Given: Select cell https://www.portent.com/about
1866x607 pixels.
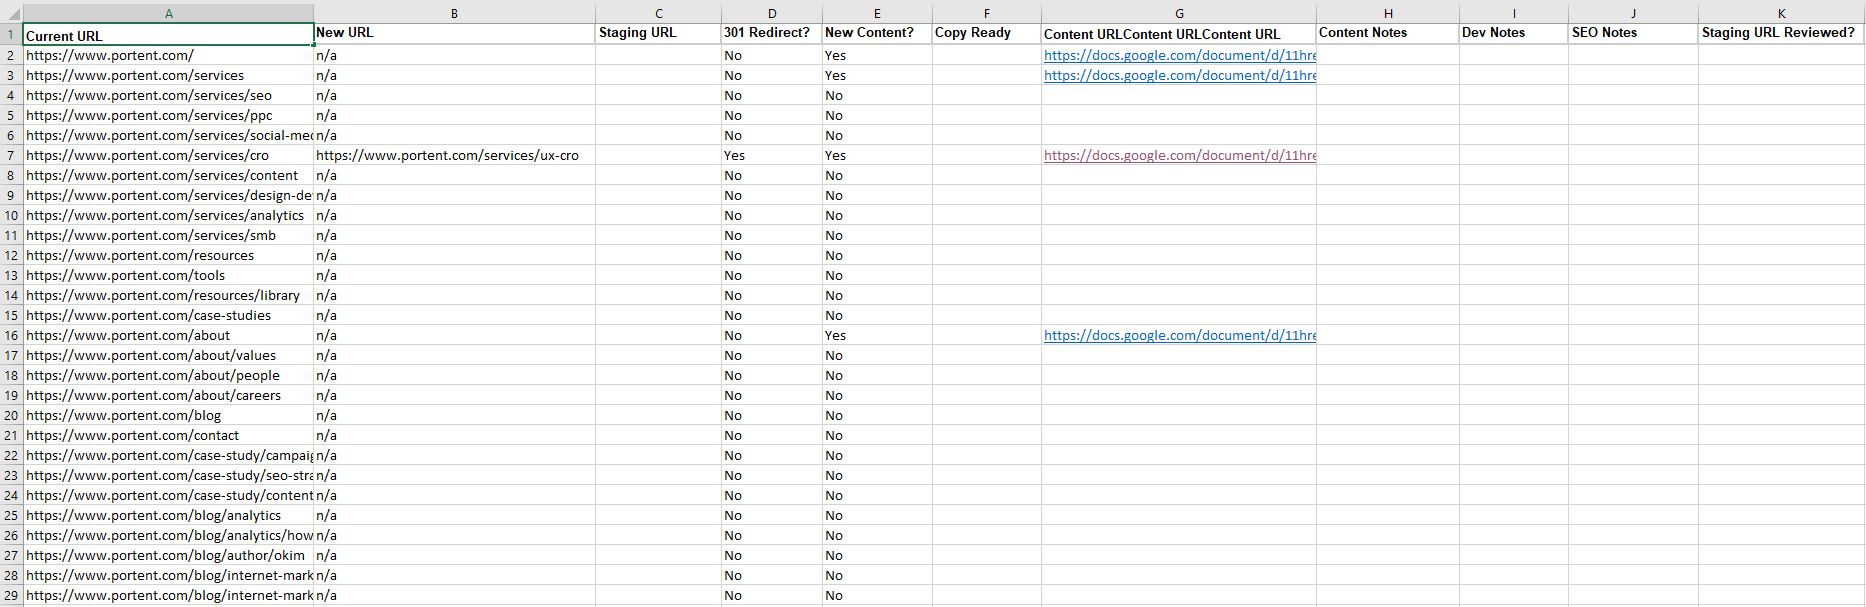Looking at the screenshot, I should click(x=168, y=335).
